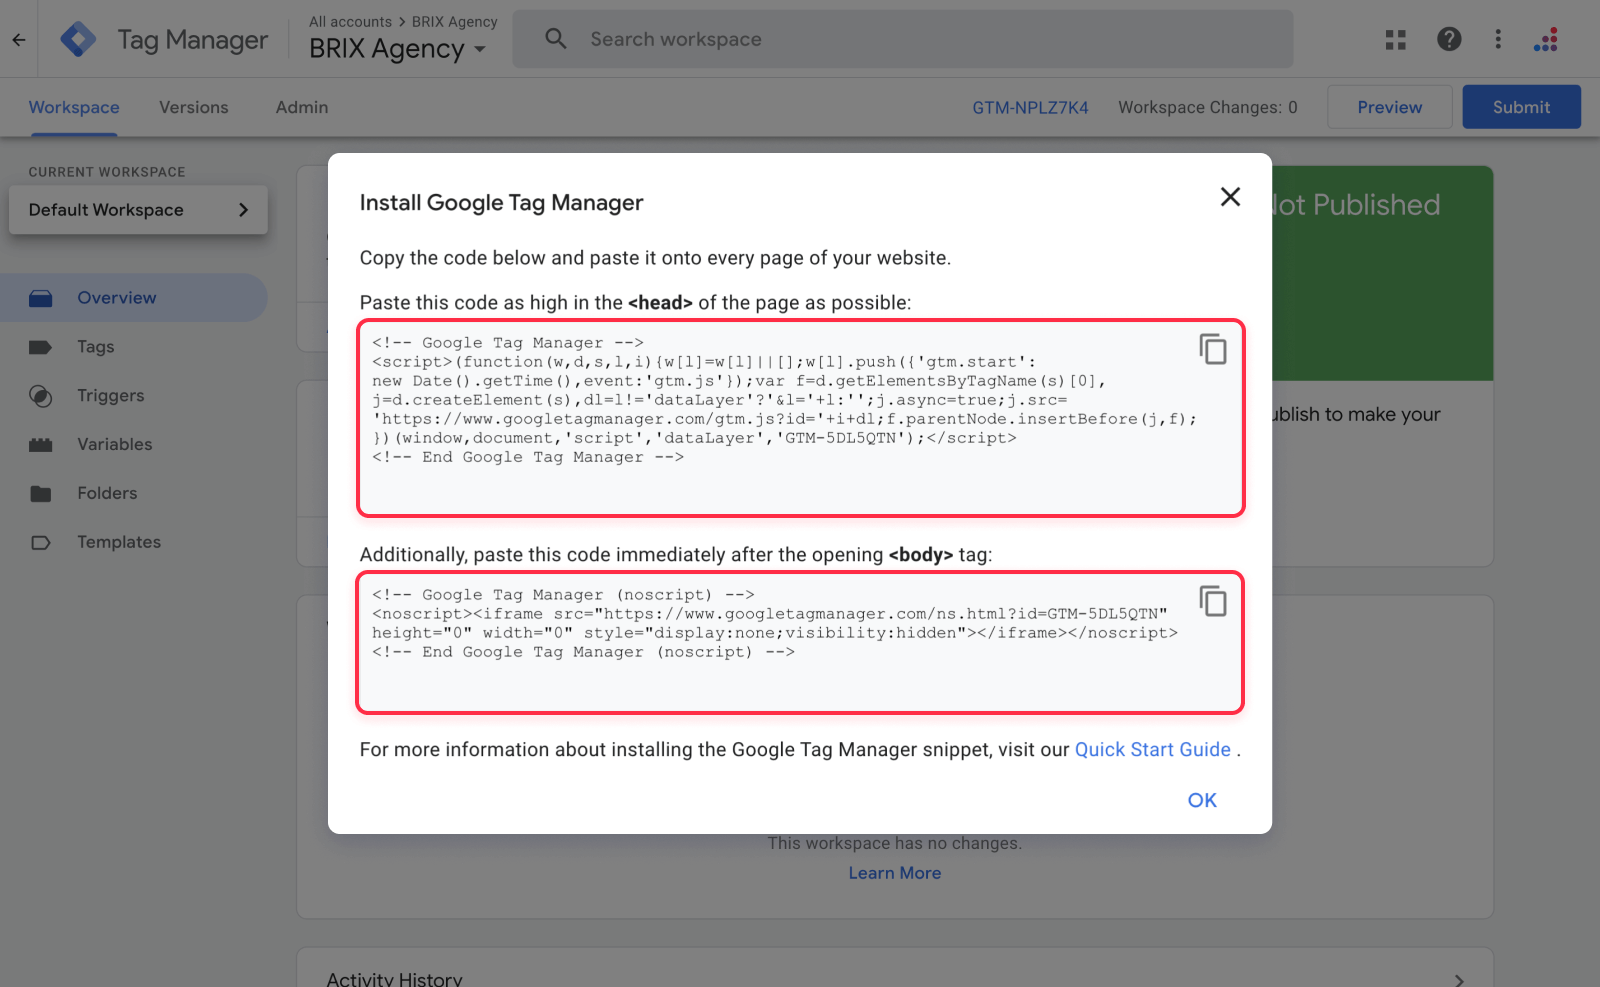The height and width of the screenshot is (987, 1600).
Task: Click the search magnifier icon
Action: click(556, 39)
